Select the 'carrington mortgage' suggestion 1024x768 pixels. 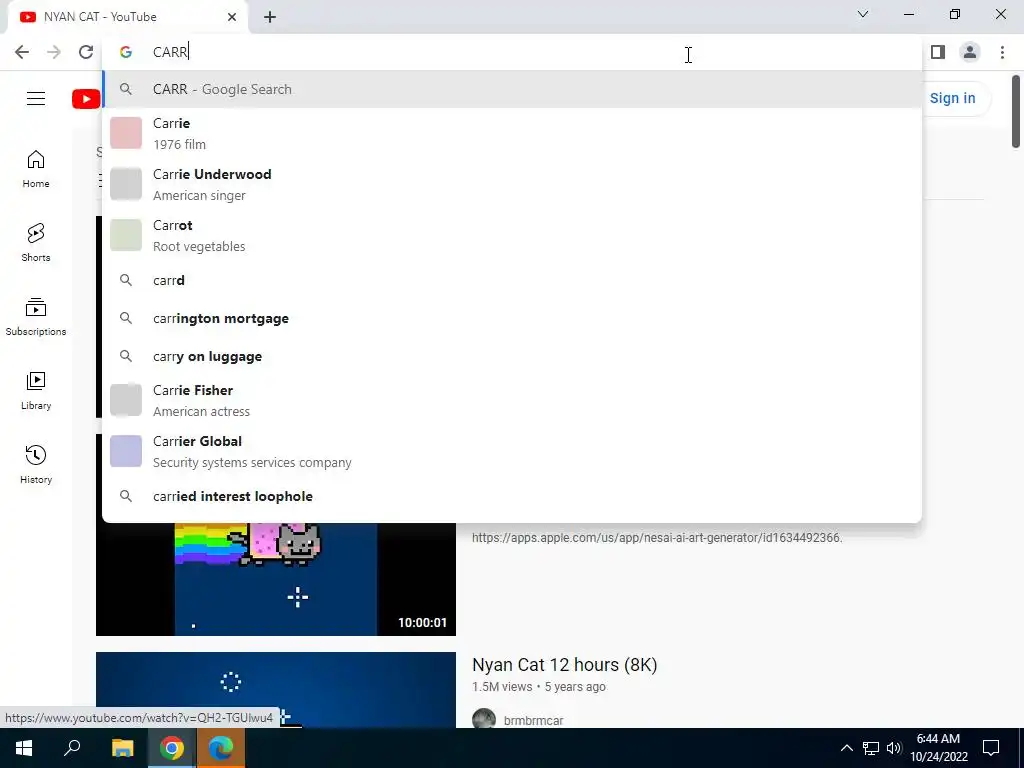tap(512, 318)
